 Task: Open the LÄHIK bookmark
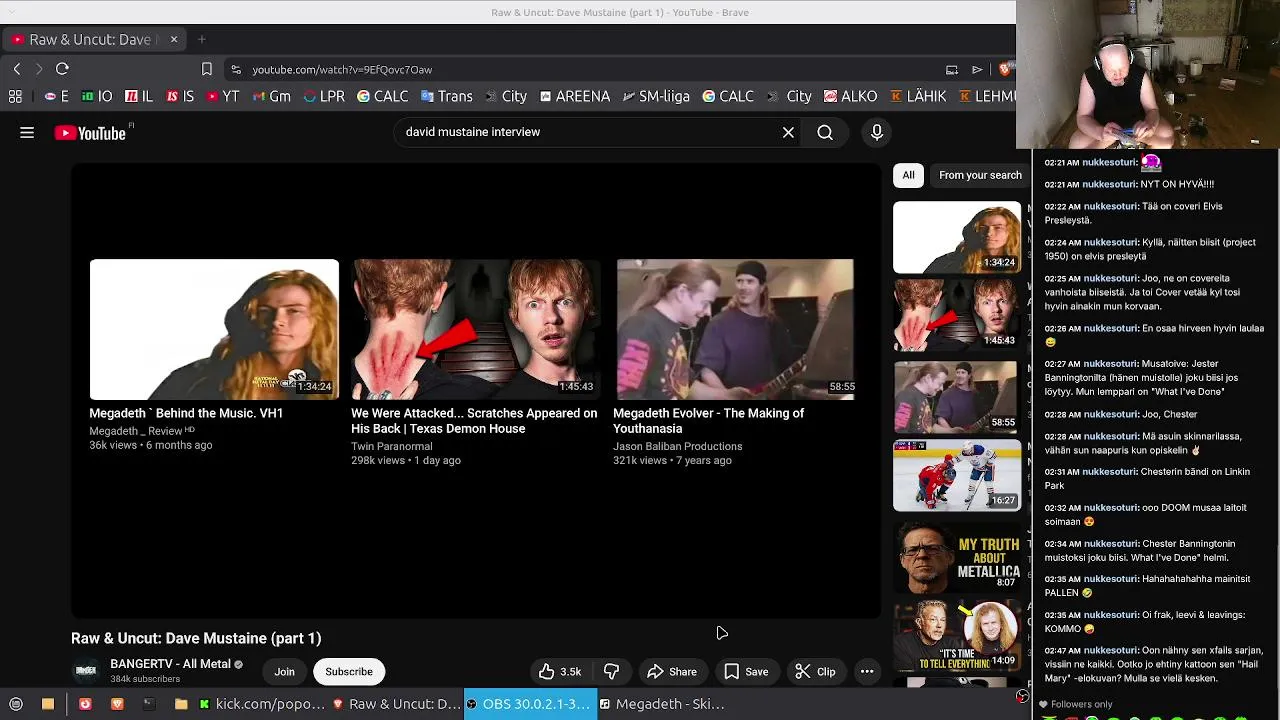[x=918, y=96]
